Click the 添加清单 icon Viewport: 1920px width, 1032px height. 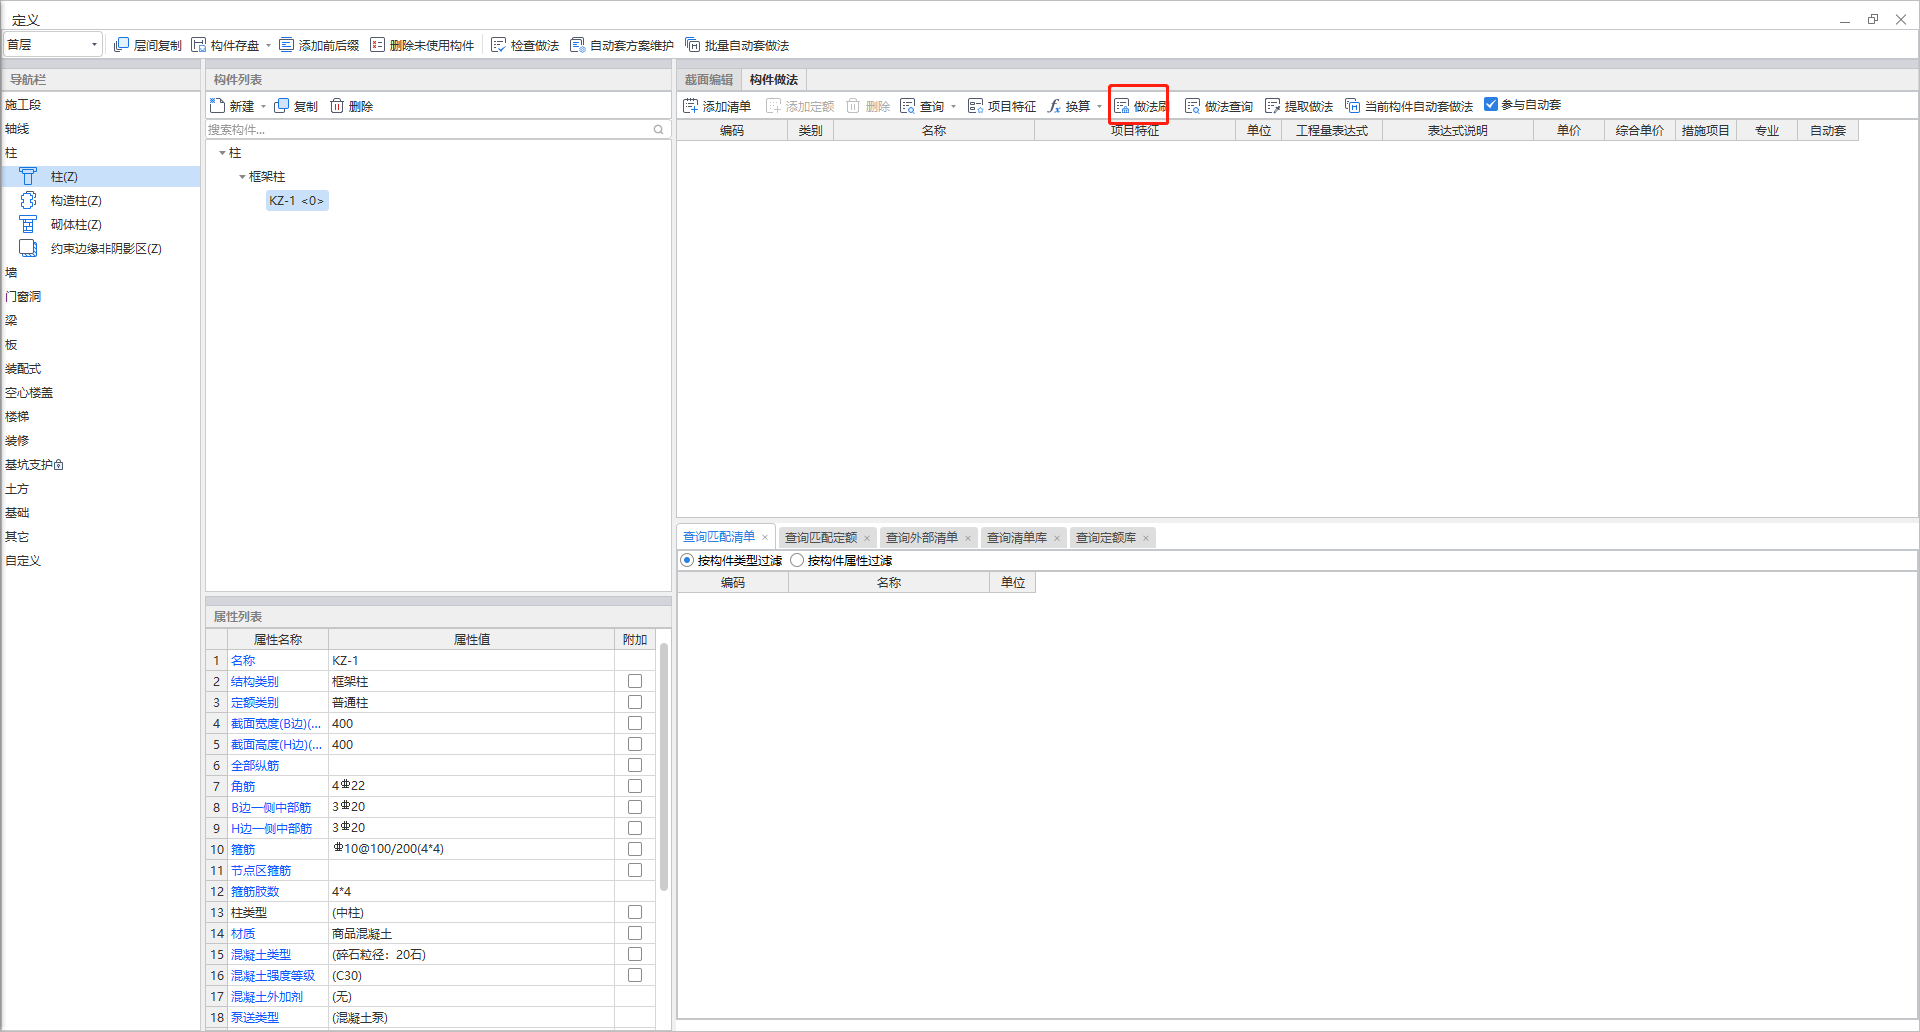[690, 106]
